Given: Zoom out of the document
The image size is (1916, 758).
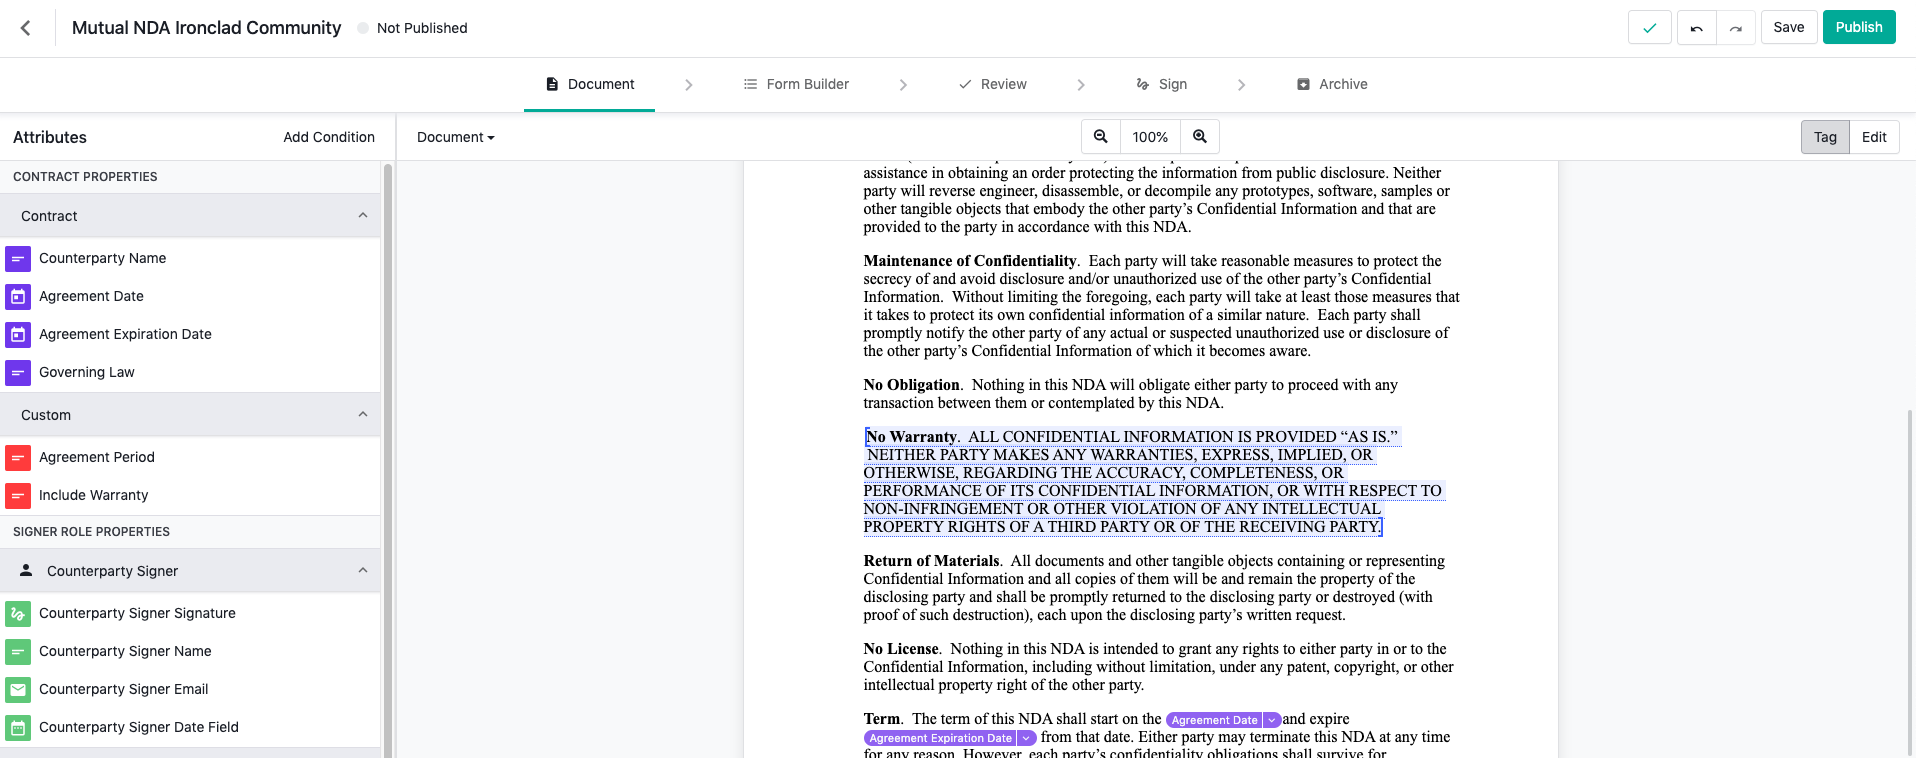Looking at the screenshot, I should coord(1101,137).
